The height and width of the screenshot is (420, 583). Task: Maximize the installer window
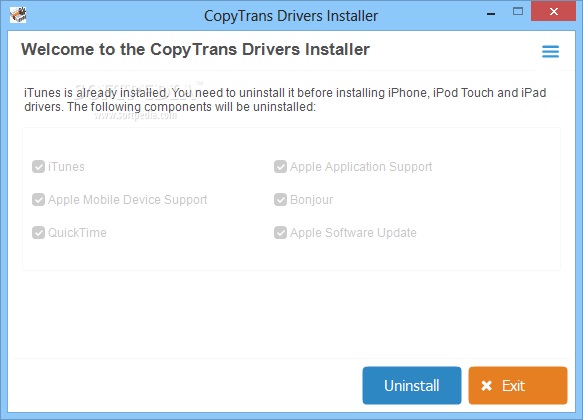[518, 12]
